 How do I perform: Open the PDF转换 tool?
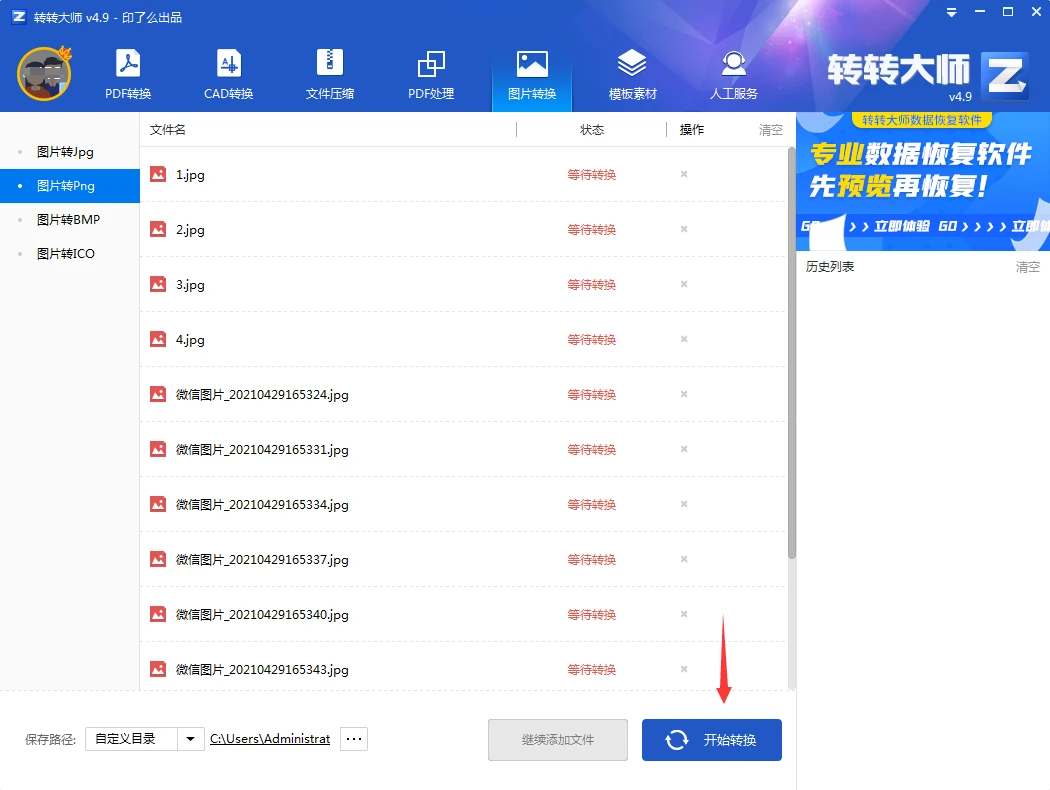coord(128,72)
